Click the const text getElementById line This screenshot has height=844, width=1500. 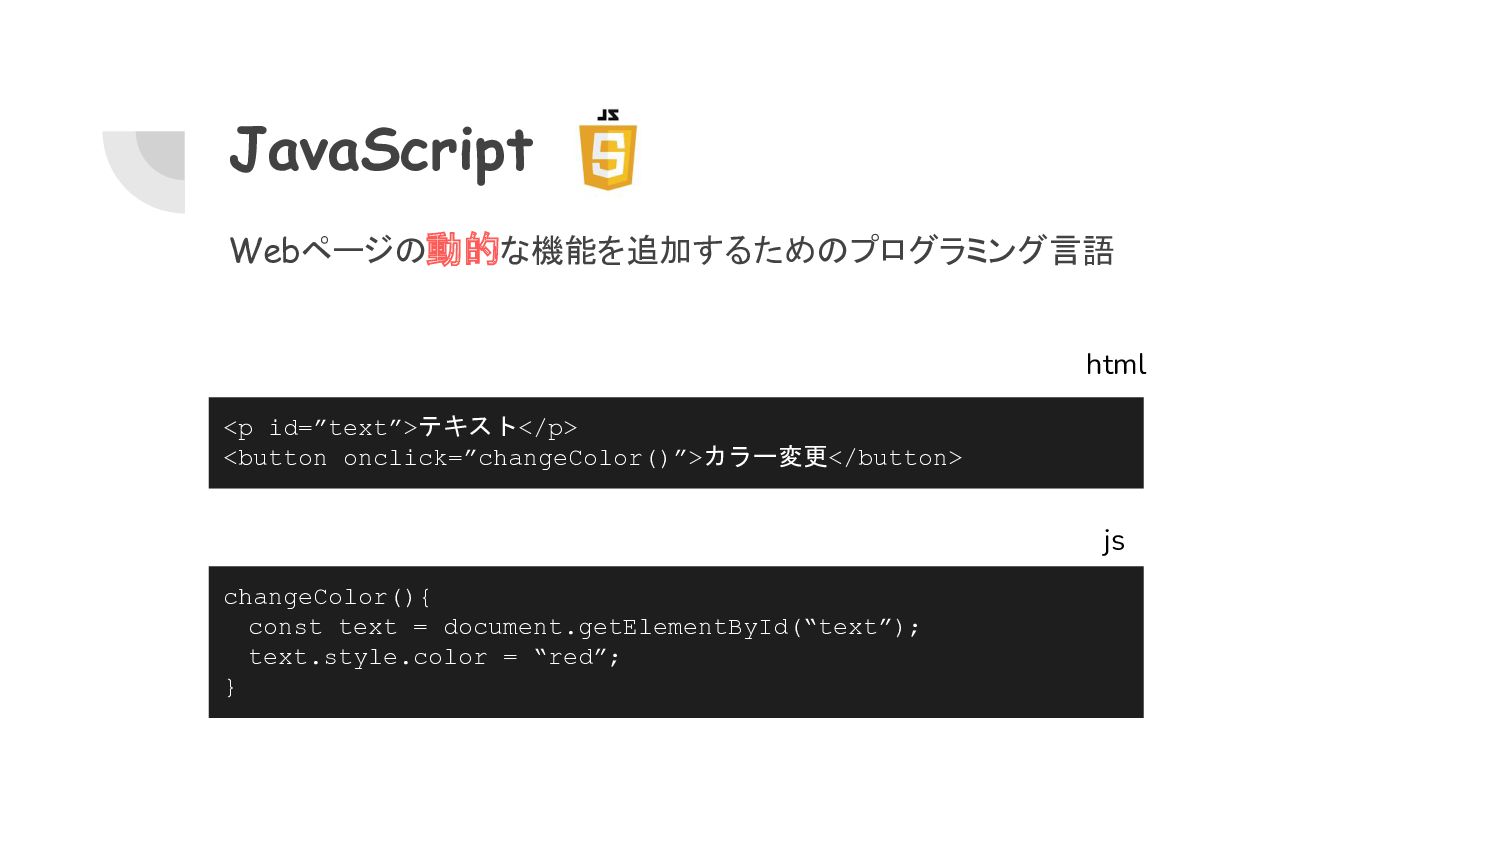pyautogui.click(x=584, y=627)
